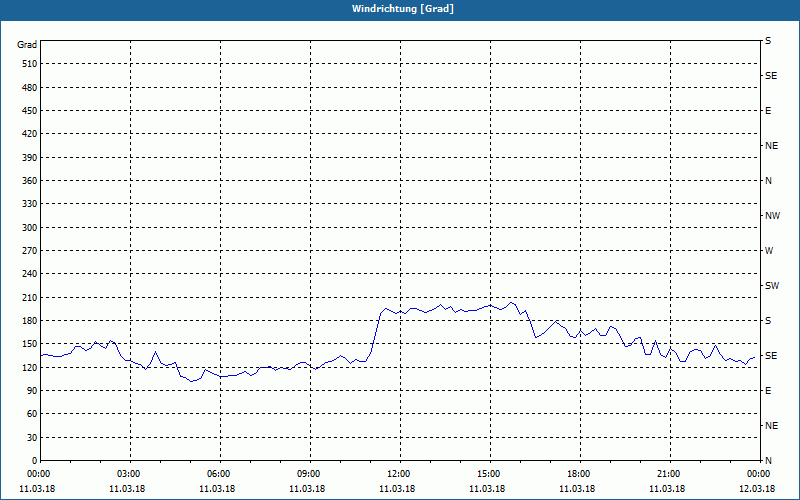Click the 09:00 time axis label
The image size is (800, 500).
pyautogui.click(x=310, y=474)
